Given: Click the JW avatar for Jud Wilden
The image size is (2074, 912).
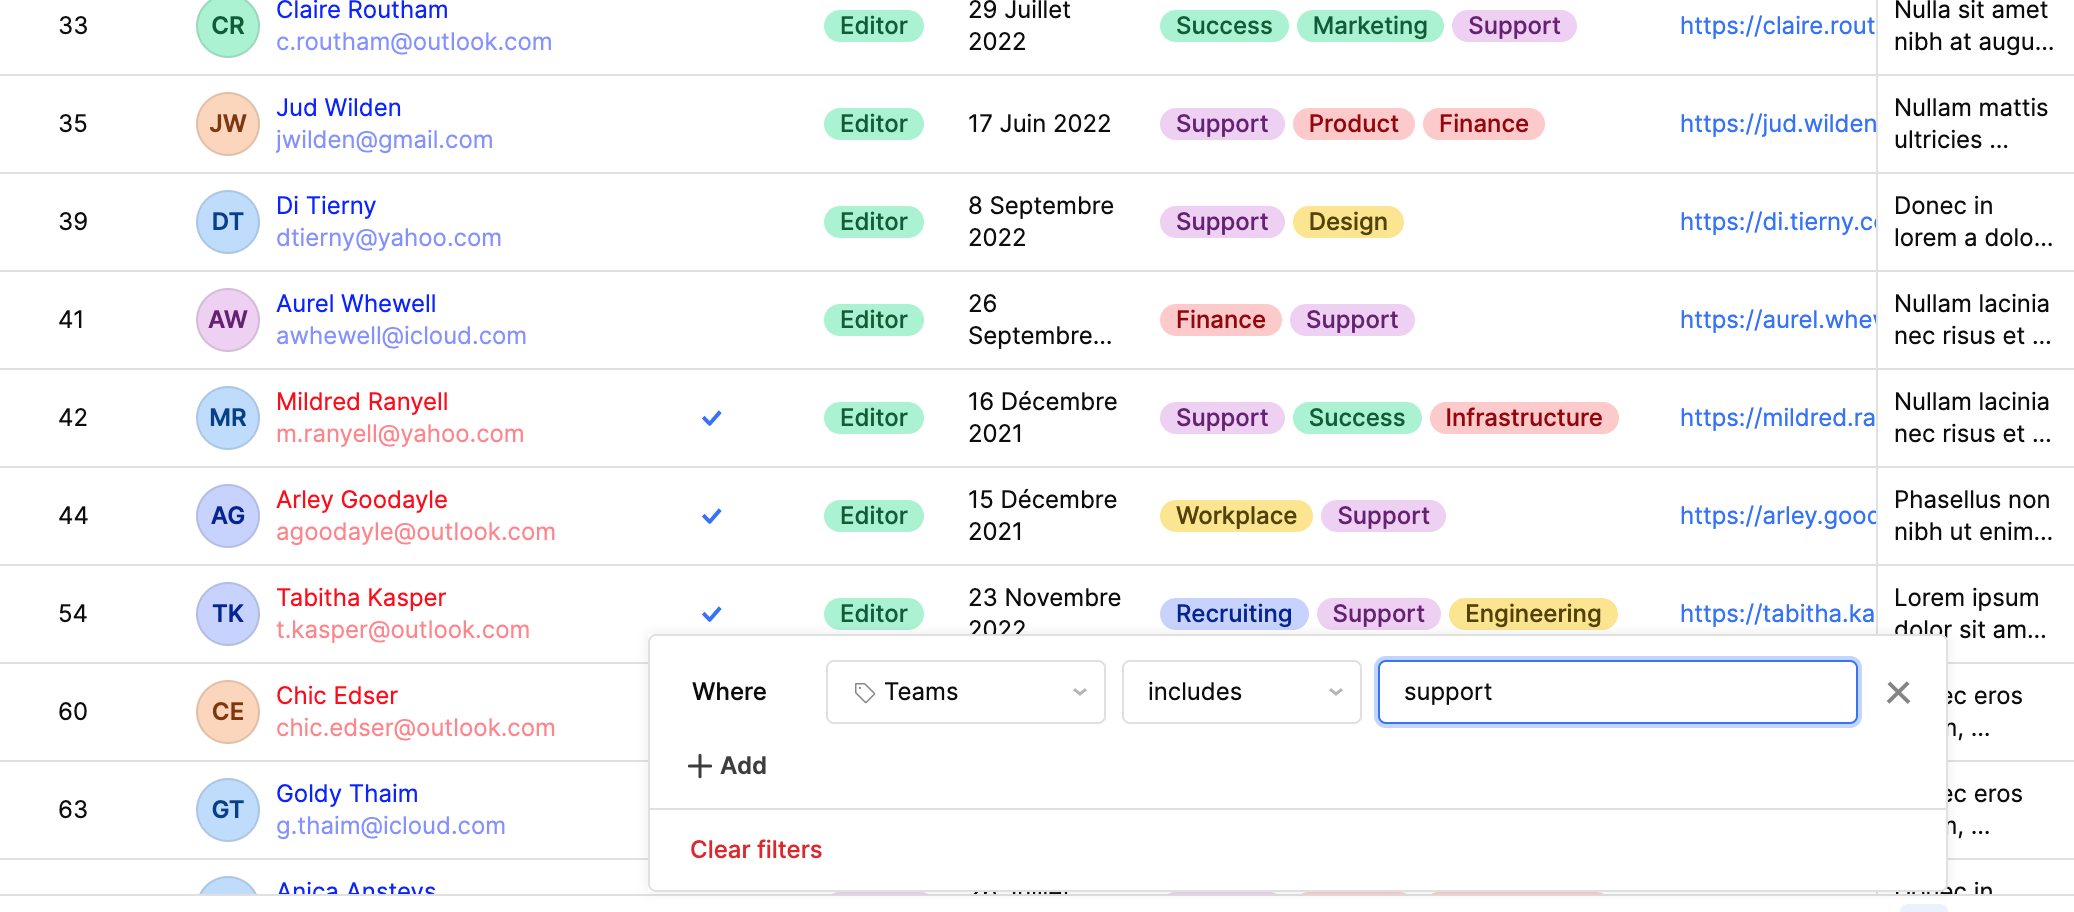Looking at the screenshot, I should point(228,124).
